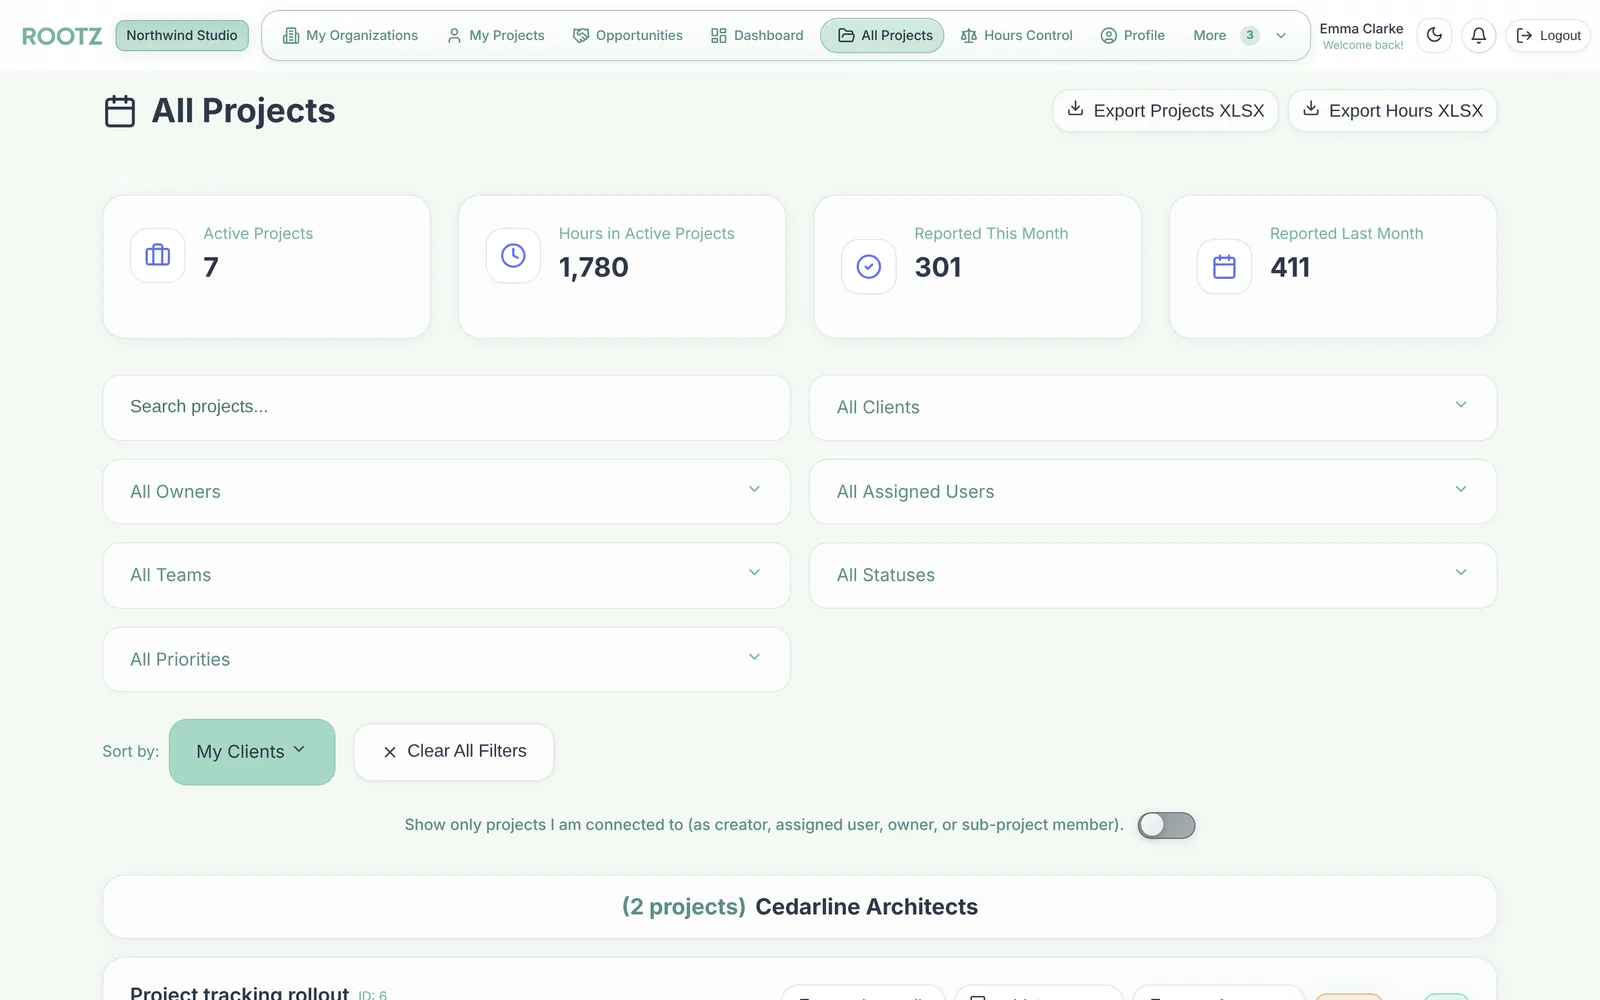Open the All Priorities dropdown
Viewport: 1600px width, 1000px height.
[446, 659]
